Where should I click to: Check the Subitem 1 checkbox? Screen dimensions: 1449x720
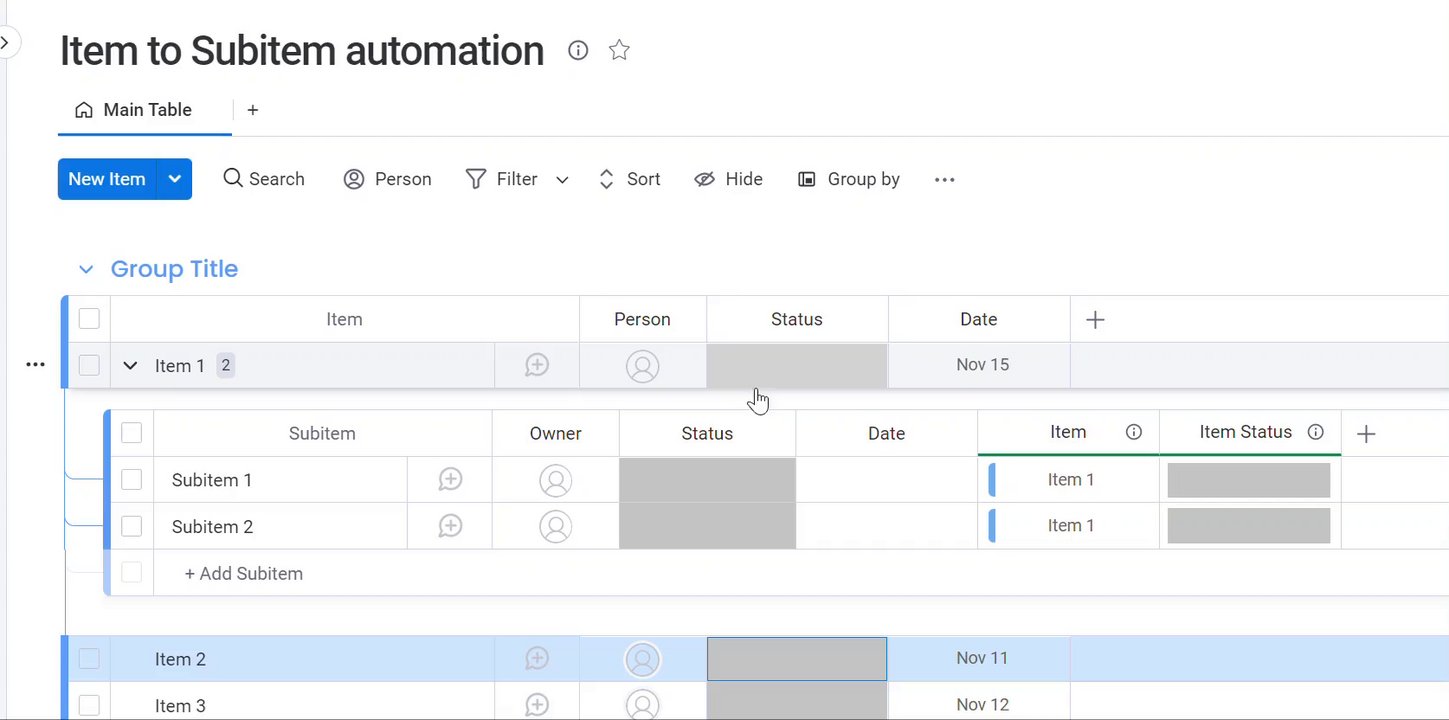point(131,480)
